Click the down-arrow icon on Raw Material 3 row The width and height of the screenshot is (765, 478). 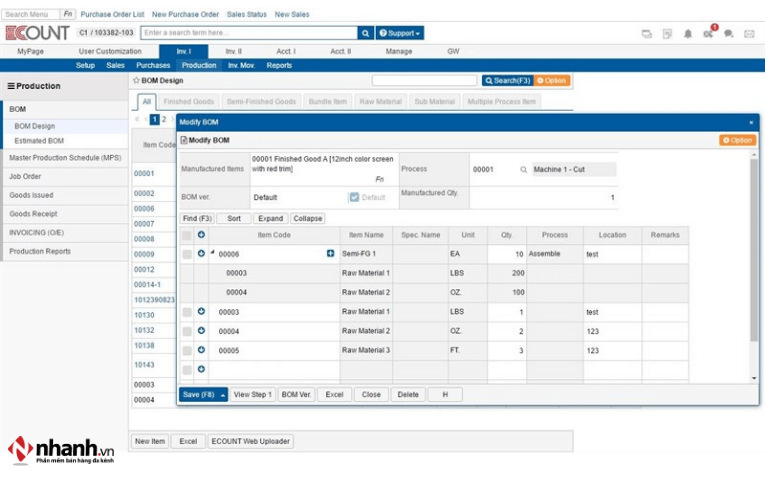(201, 350)
